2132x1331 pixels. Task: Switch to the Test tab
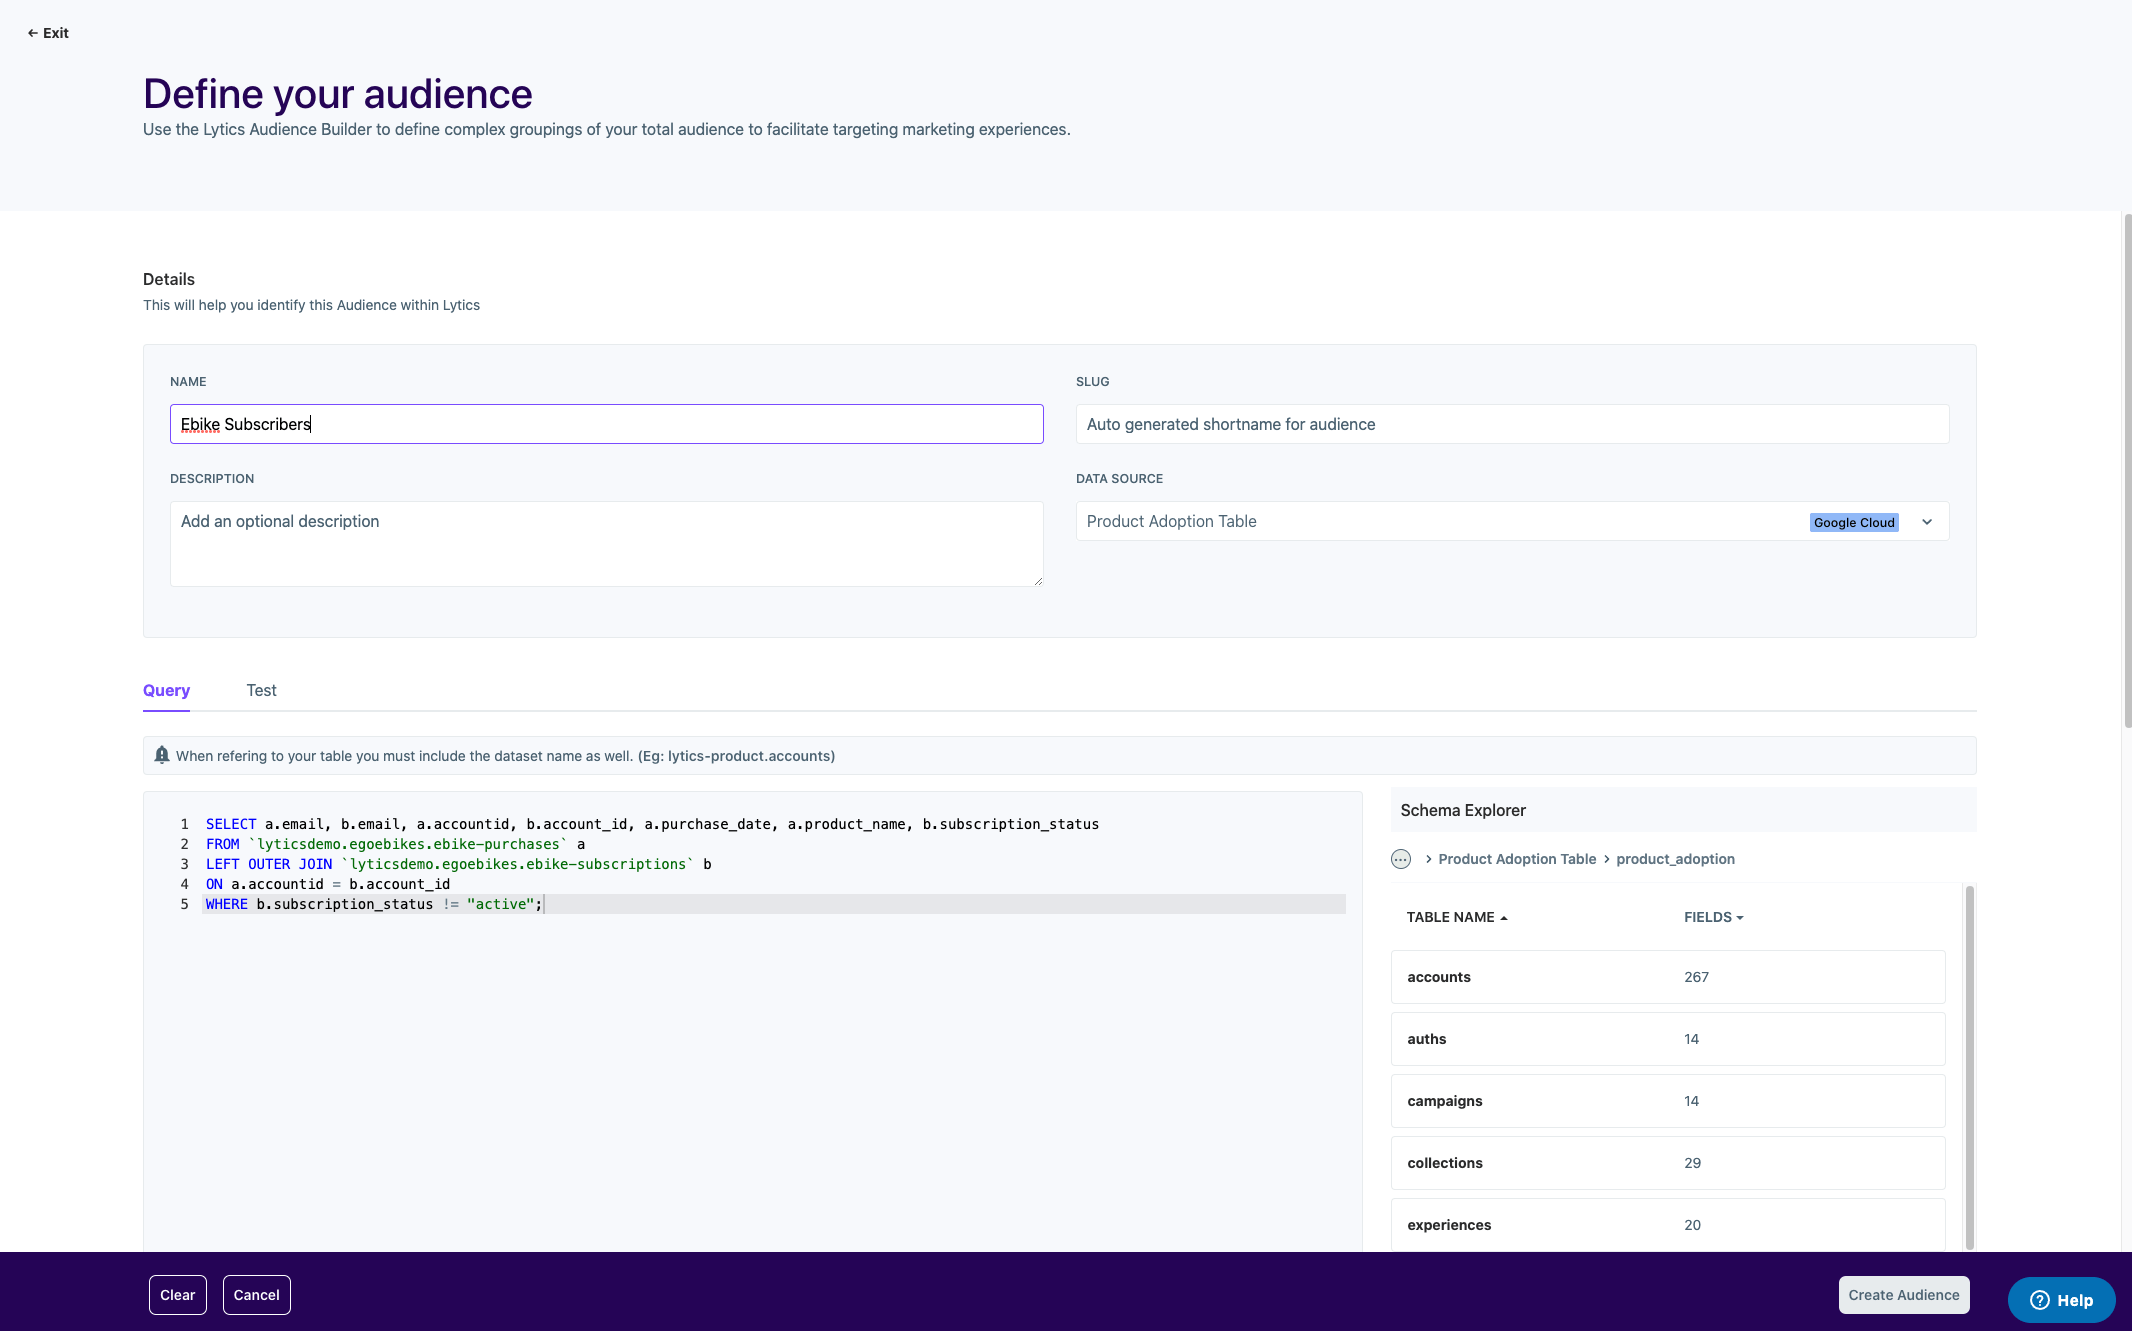[x=261, y=690]
